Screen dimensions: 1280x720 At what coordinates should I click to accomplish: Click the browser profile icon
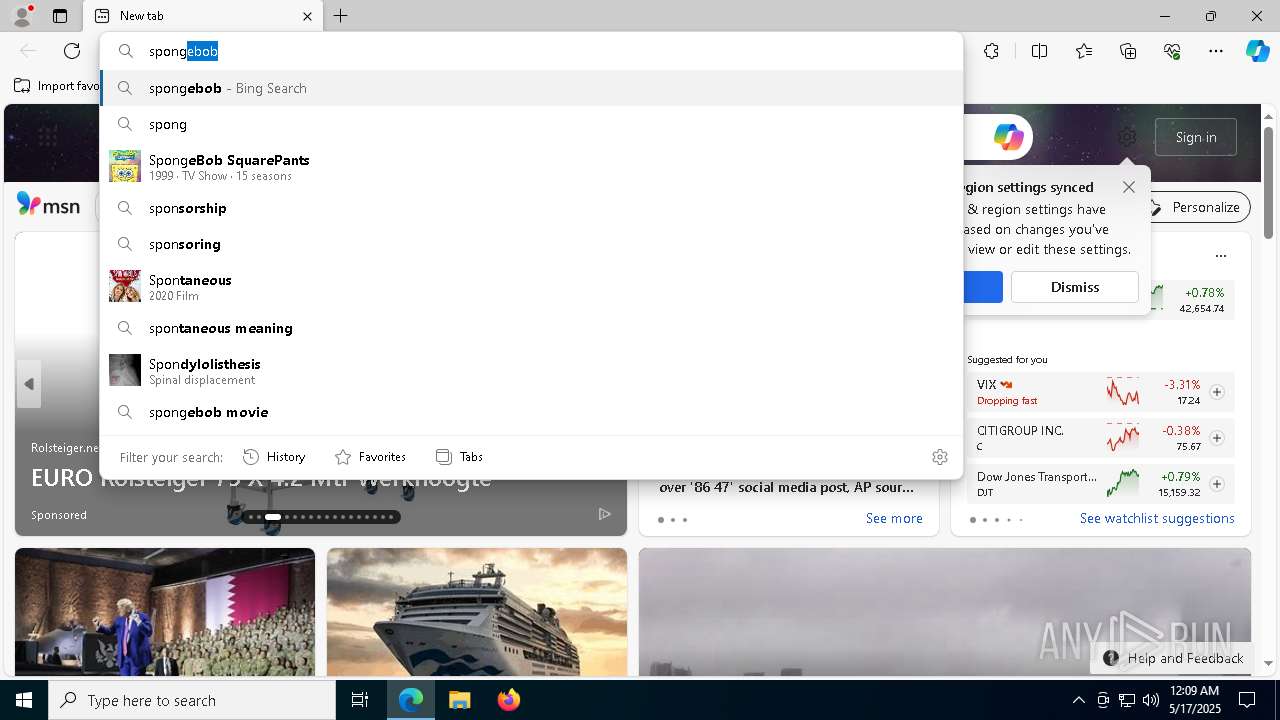click(x=22, y=15)
